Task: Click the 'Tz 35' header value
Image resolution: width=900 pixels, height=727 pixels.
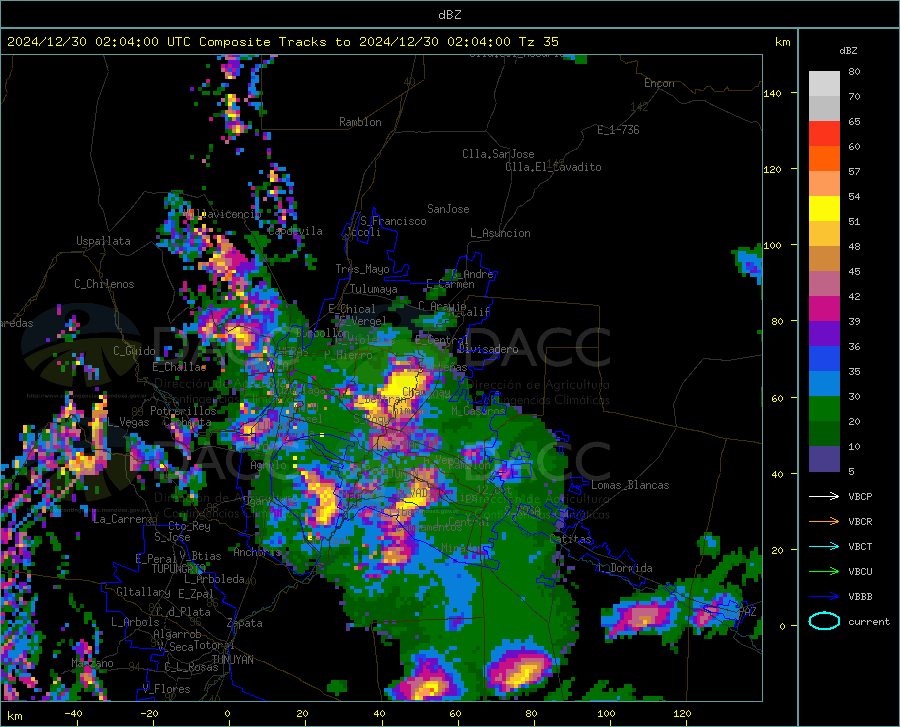Action: 538,42
